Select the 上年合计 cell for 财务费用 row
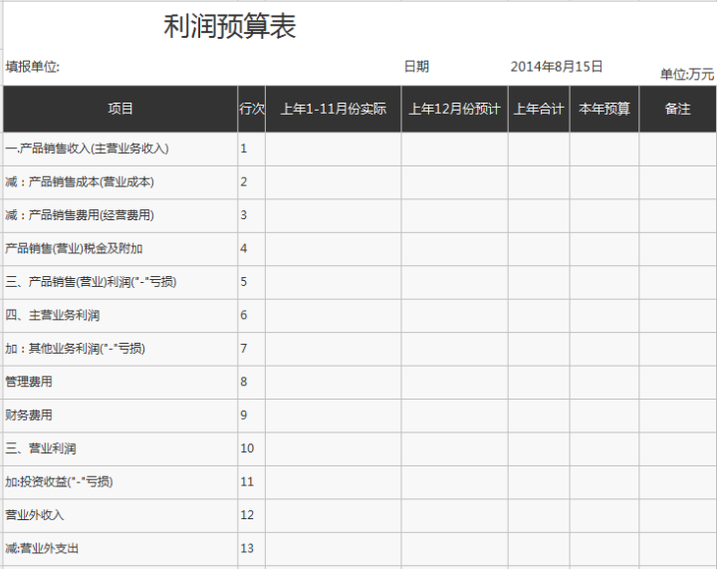Screen dimensions: 720x569 click(x=539, y=415)
